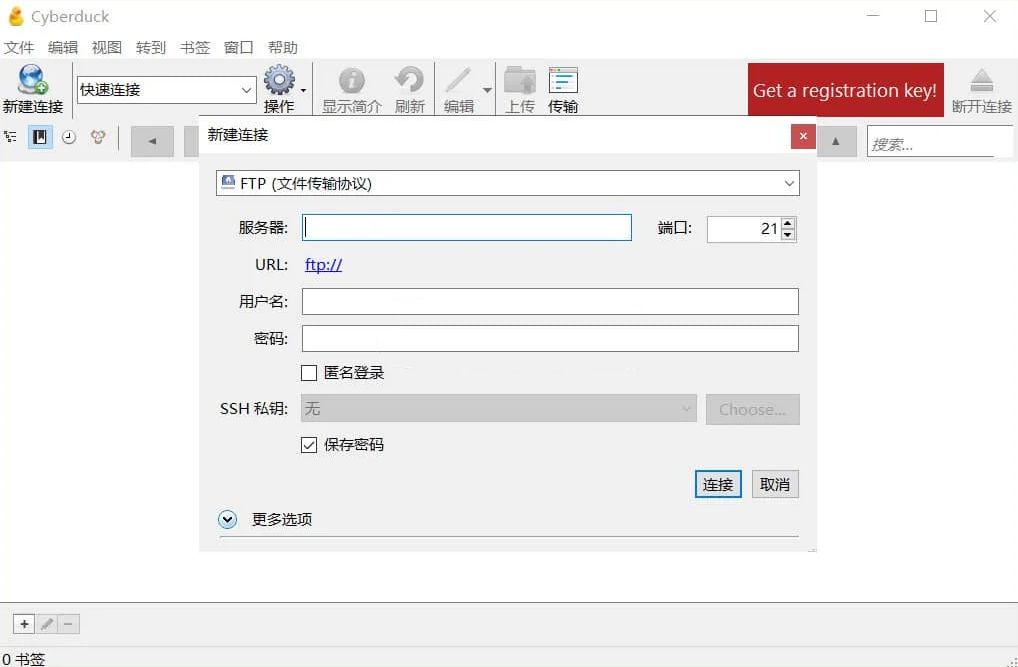Open the dropdown arrow next to 操作 gear

(x=303, y=90)
